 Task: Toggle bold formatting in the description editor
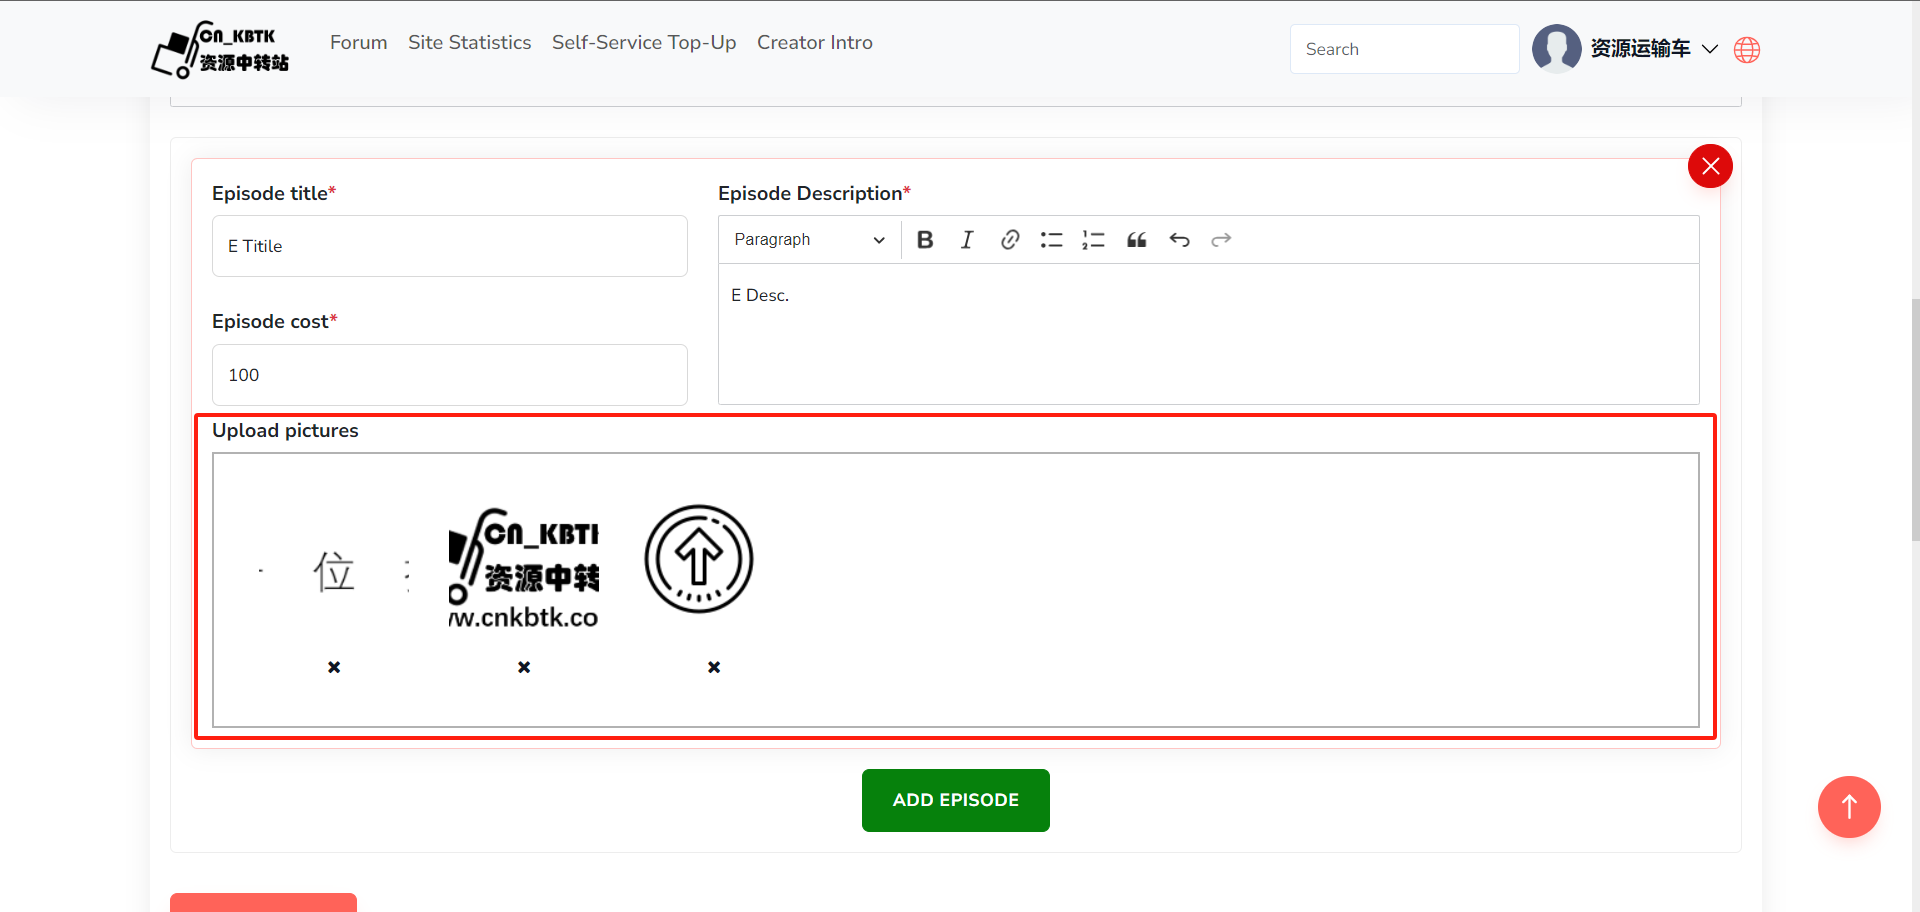[925, 240]
